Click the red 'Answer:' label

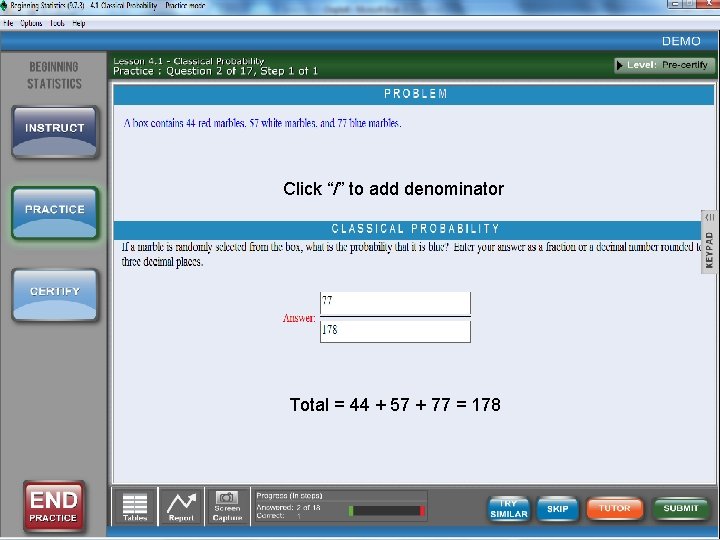coord(299,318)
